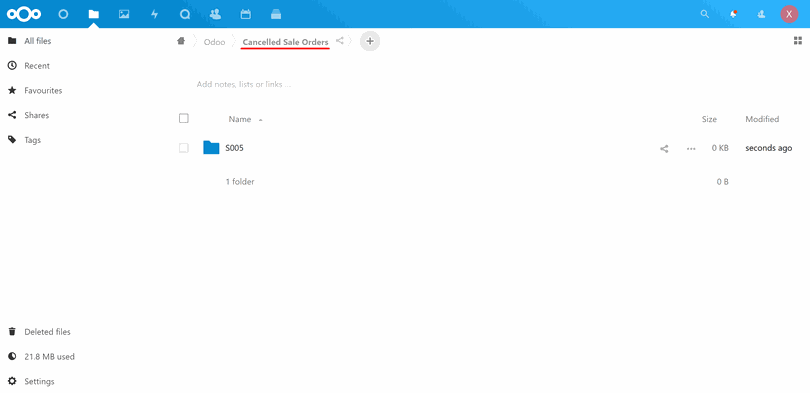Click the search magnifier icon
The image size is (810, 393).
(x=705, y=14)
